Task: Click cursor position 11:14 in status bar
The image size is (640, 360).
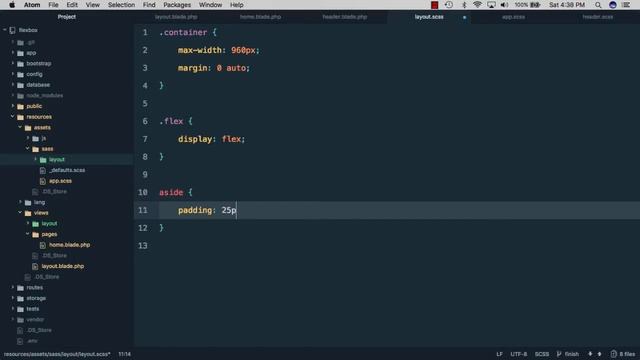Action: [x=124, y=354]
